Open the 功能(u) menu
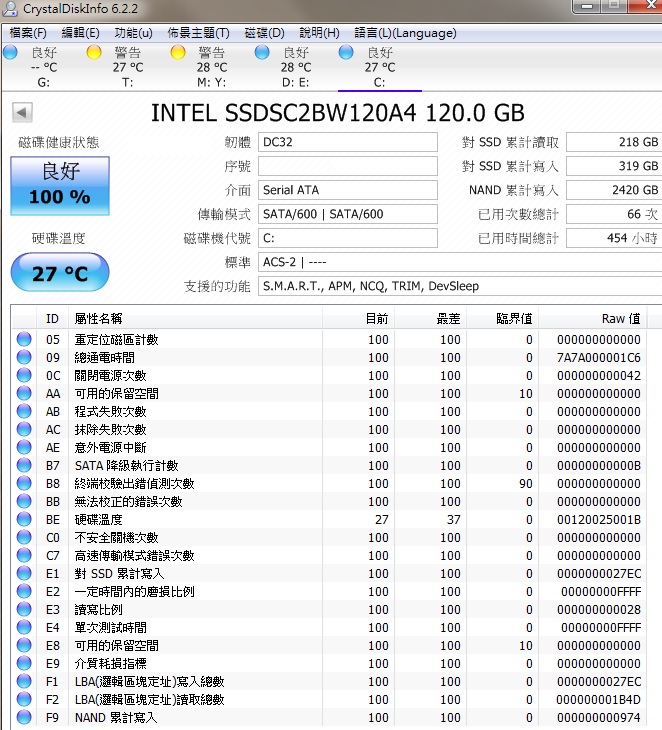The height and width of the screenshot is (730, 662). [x=134, y=33]
